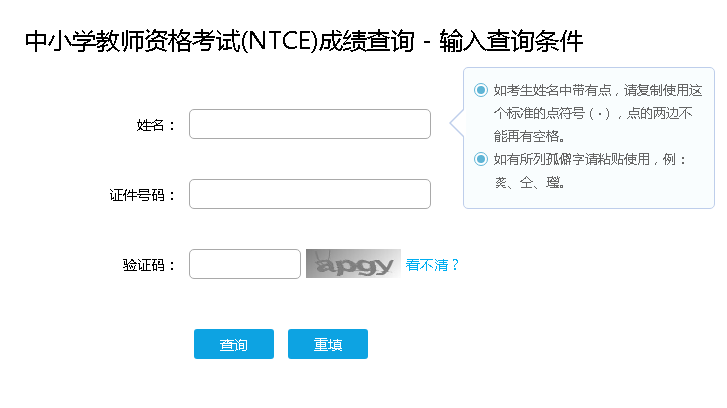Select the 验证码 captcha text box
The height and width of the screenshot is (408, 727).
coord(245,264)
